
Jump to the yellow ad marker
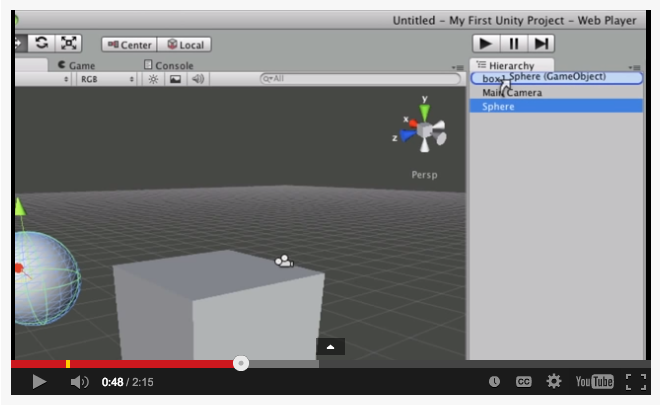[x=68, y=364]
